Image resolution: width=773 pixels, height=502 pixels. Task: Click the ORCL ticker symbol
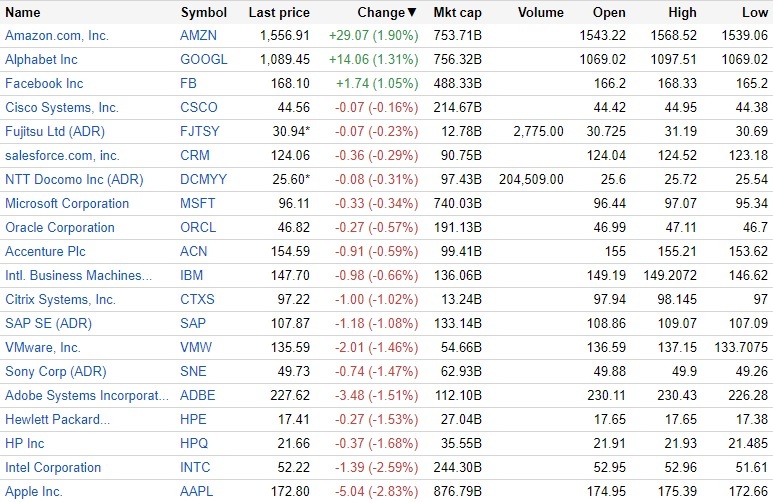[198, 227]
